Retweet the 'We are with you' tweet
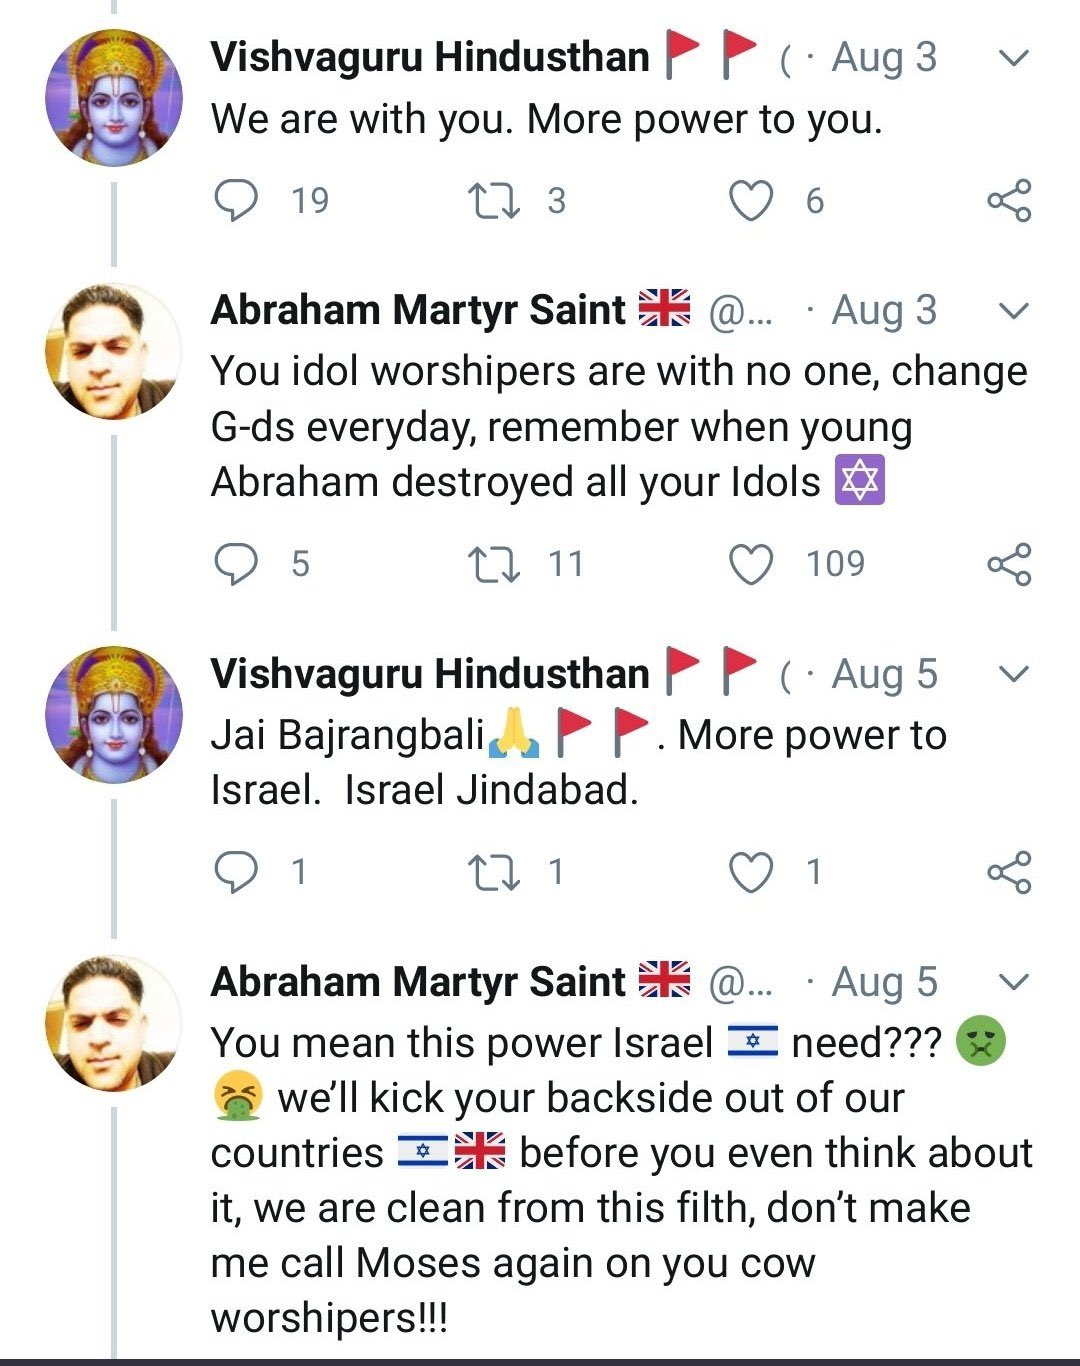1080x1366 pixels. 494,201
